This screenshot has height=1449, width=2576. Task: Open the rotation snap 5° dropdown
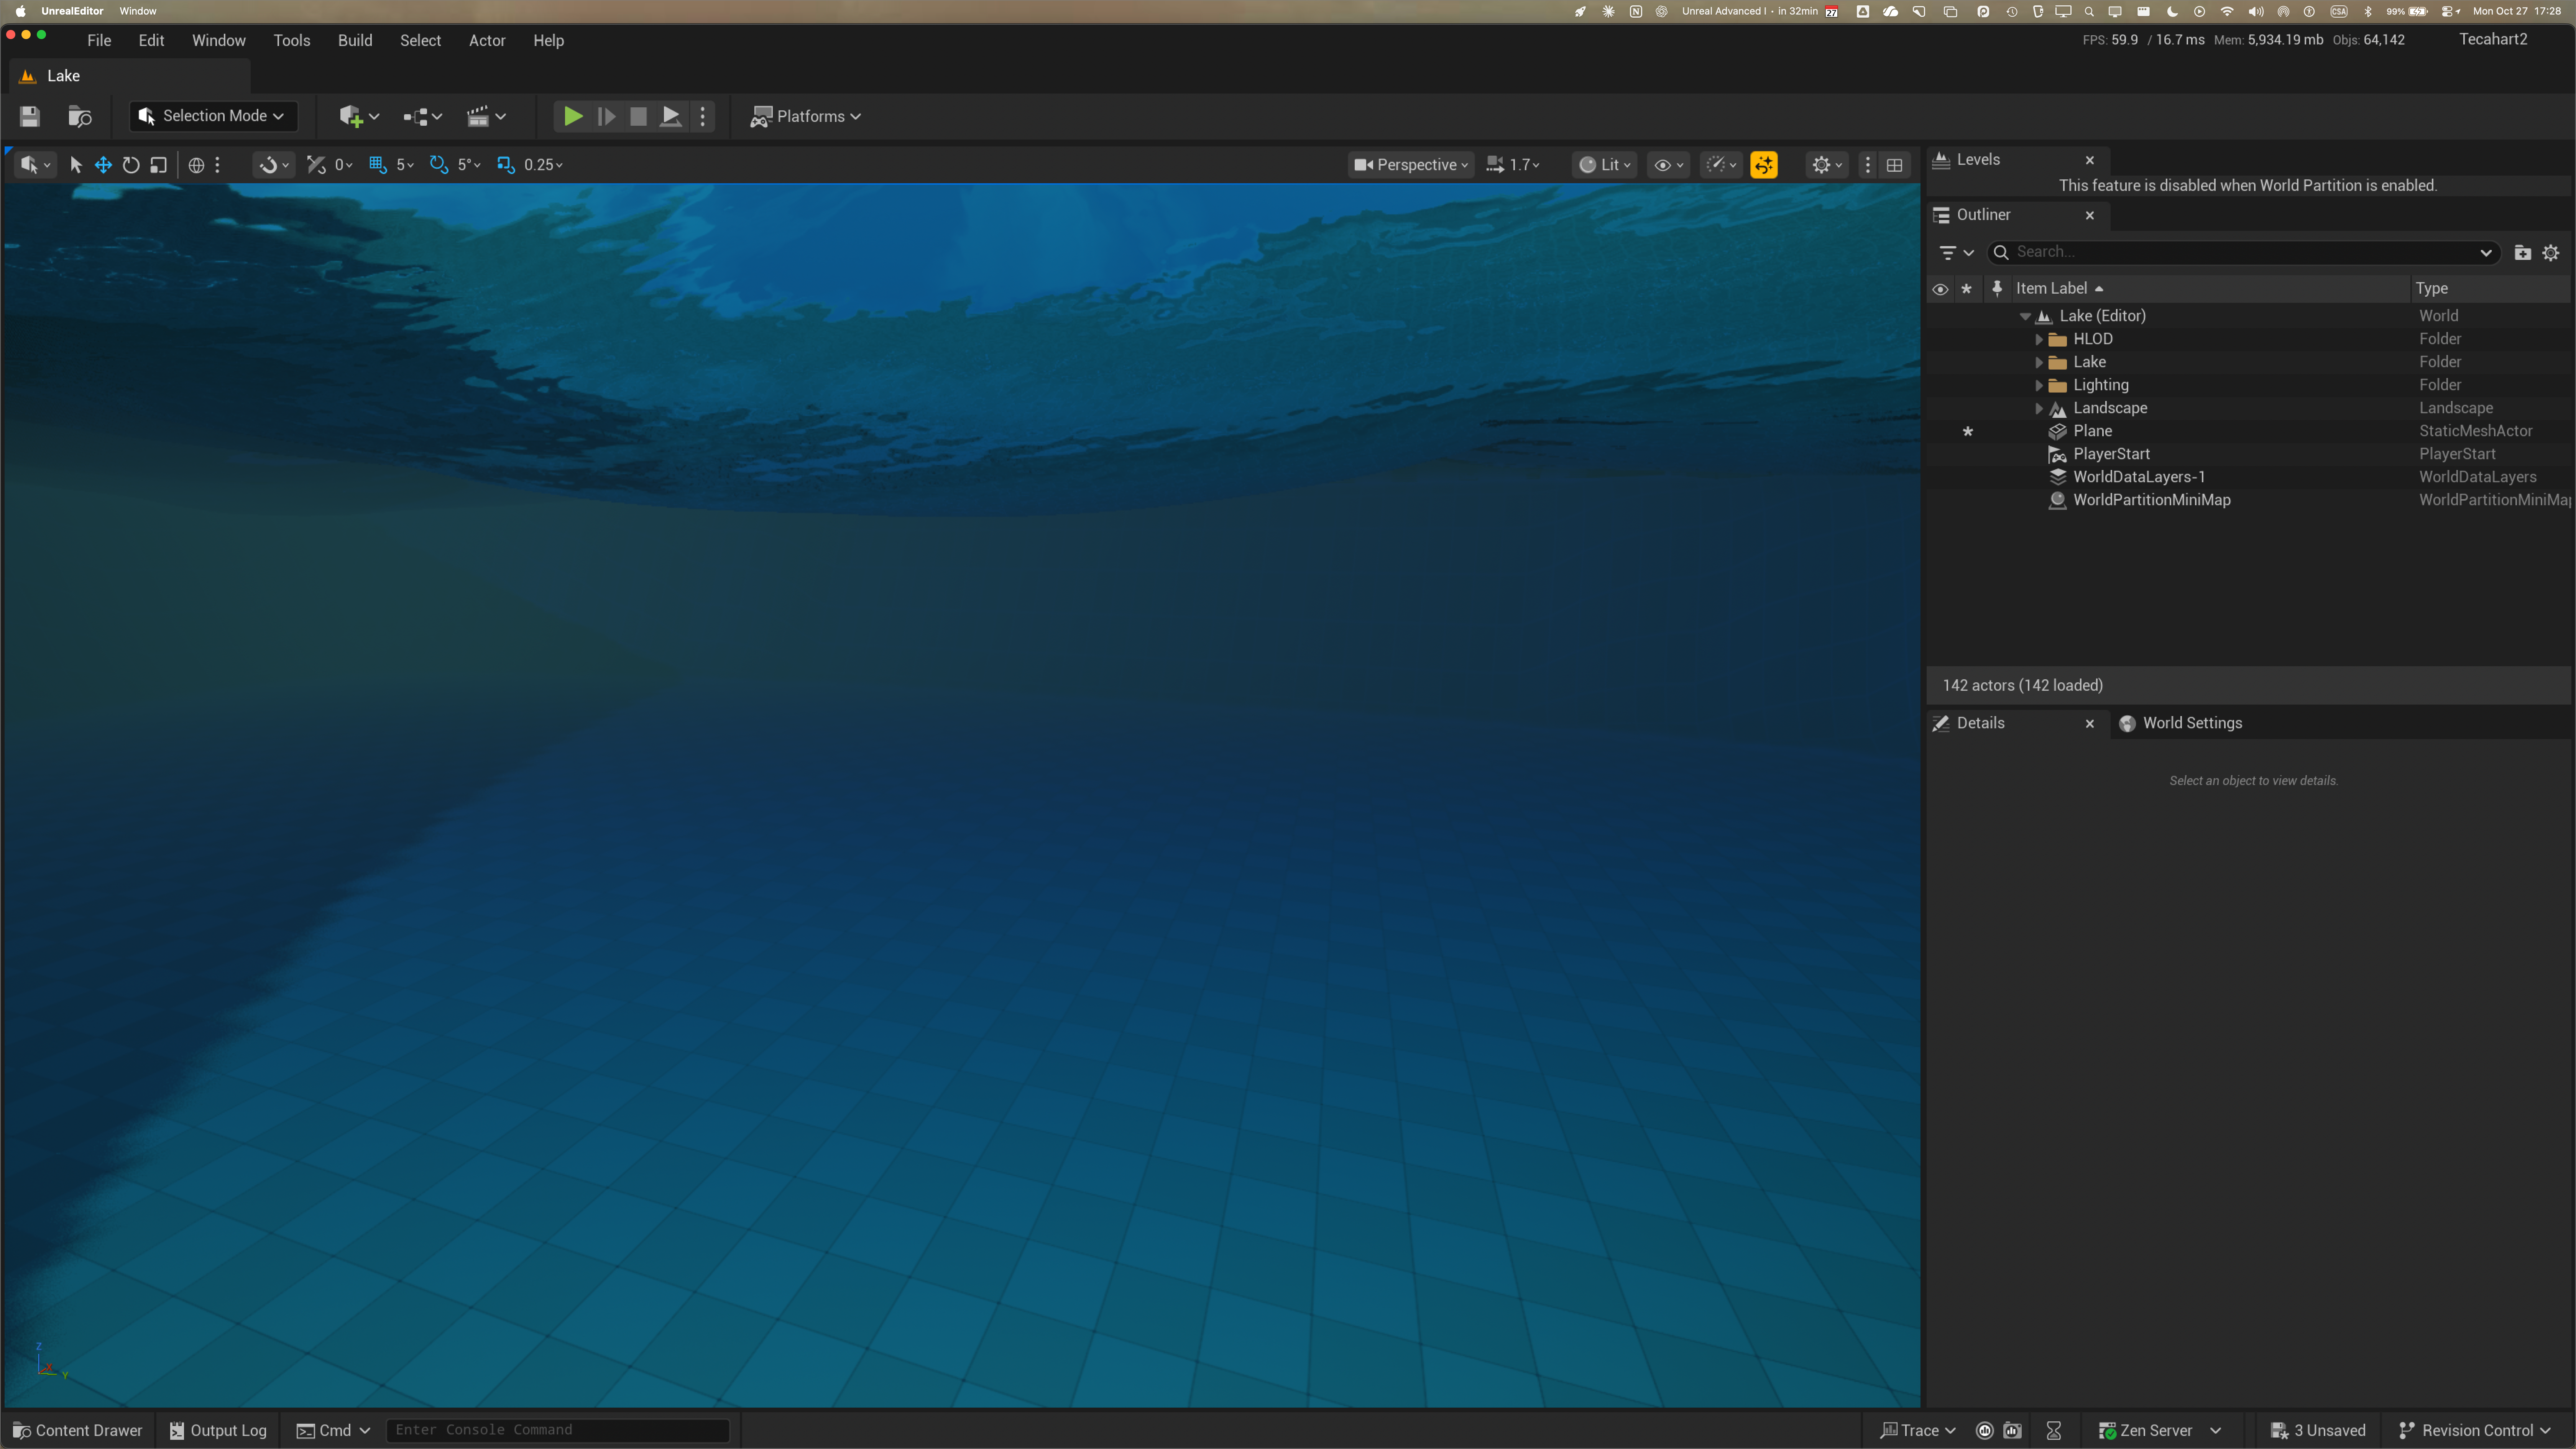pyautogui.click(x=469, y=165)
